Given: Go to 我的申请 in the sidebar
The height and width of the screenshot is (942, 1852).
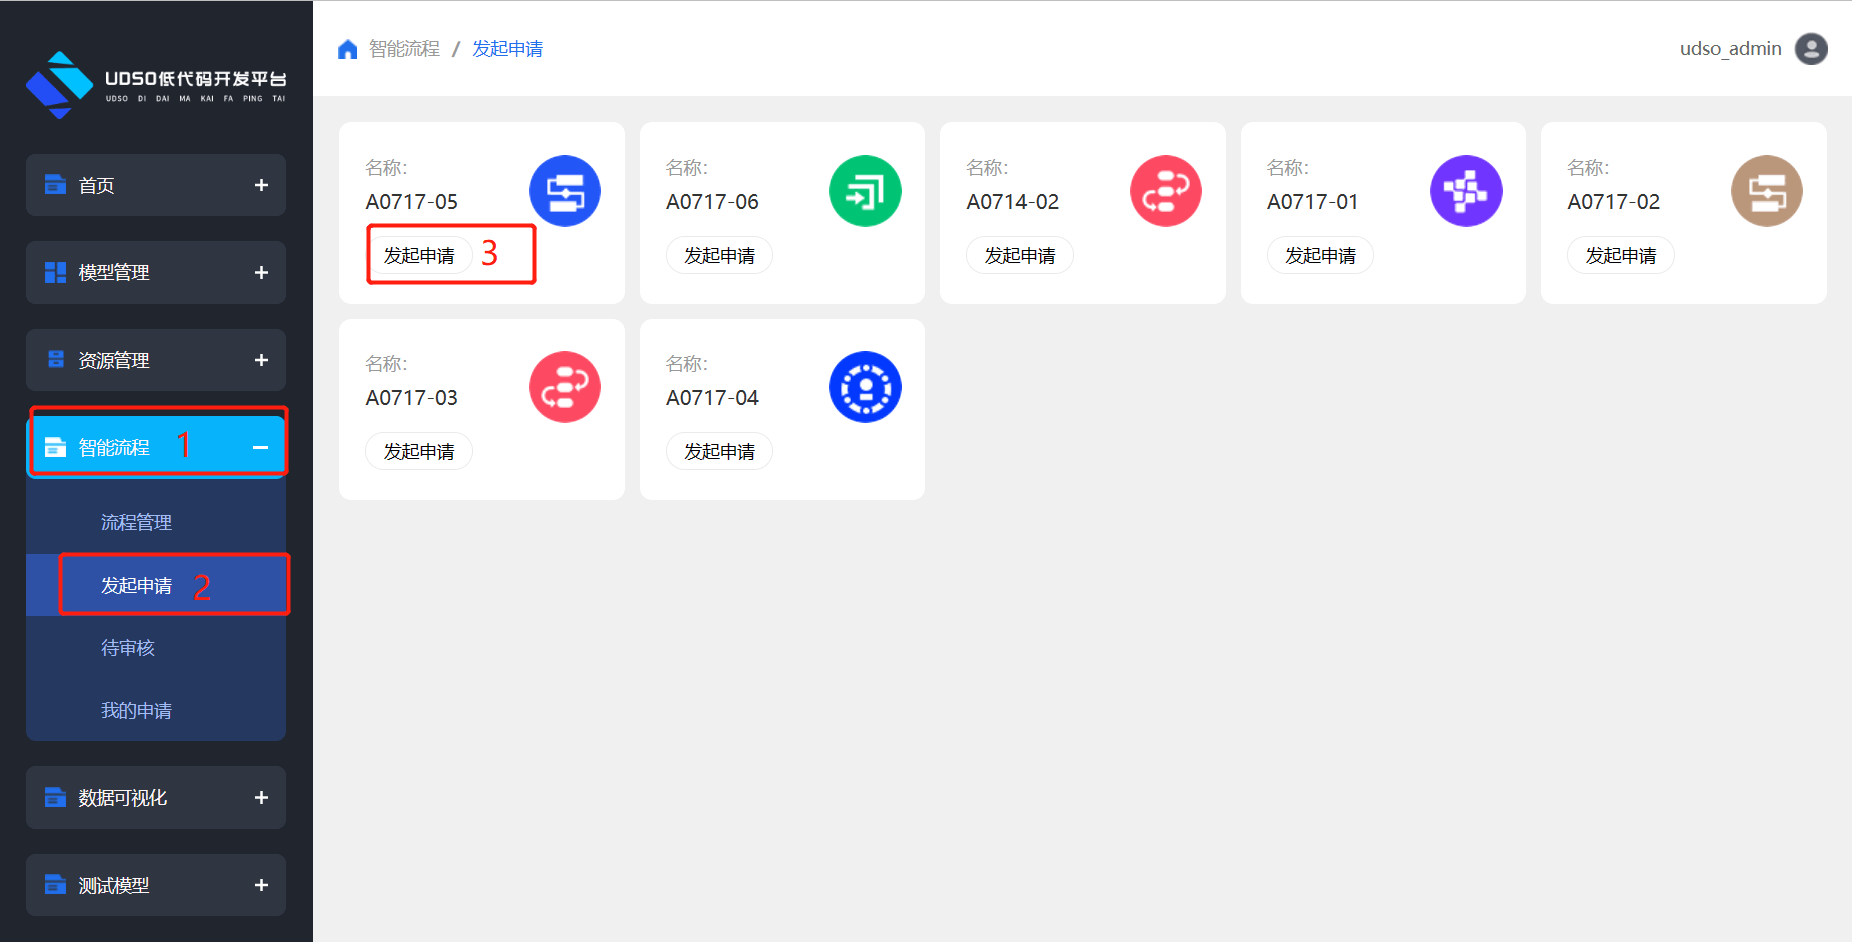Looking at the screenshot, I should point(136,711).
